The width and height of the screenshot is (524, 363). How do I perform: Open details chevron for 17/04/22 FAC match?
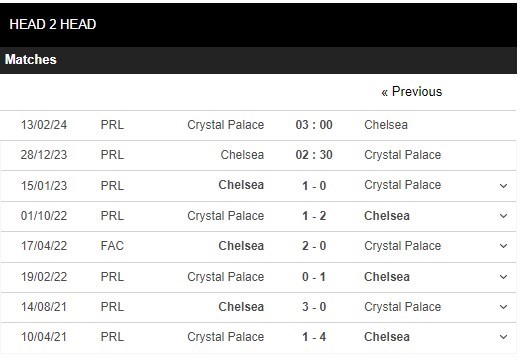pyautogui.click(x=503, y=246)
